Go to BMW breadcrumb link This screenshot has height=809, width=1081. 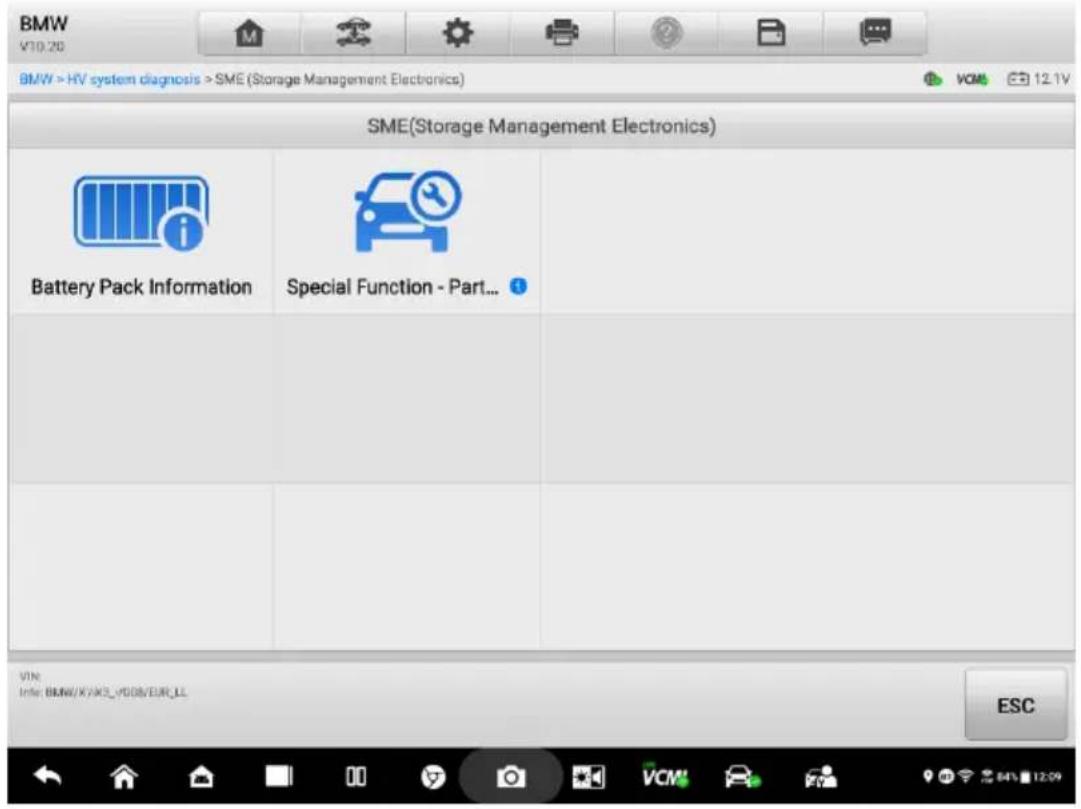(x=36, y=79)
